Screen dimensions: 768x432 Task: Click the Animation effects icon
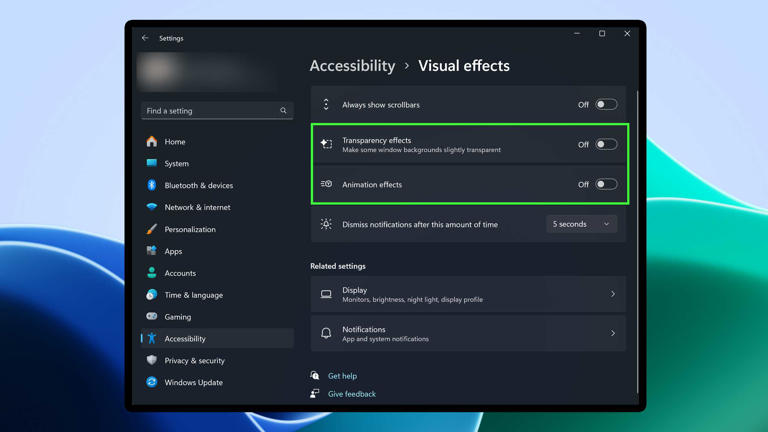coord(326,184)
